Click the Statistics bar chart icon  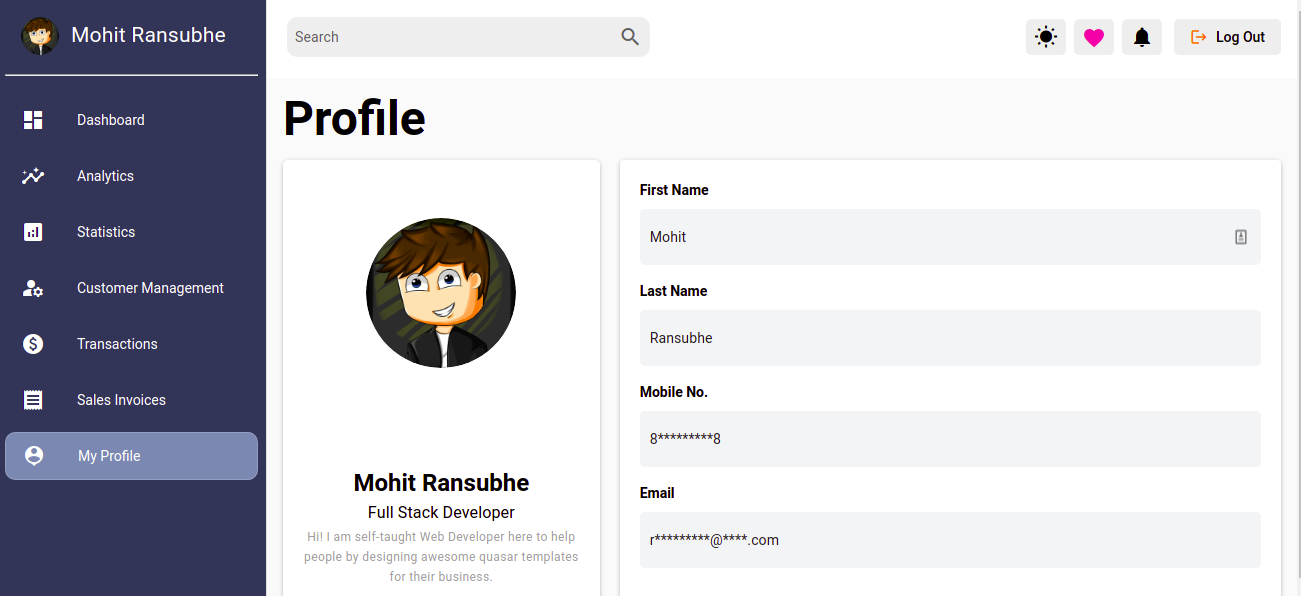(33, 232)
